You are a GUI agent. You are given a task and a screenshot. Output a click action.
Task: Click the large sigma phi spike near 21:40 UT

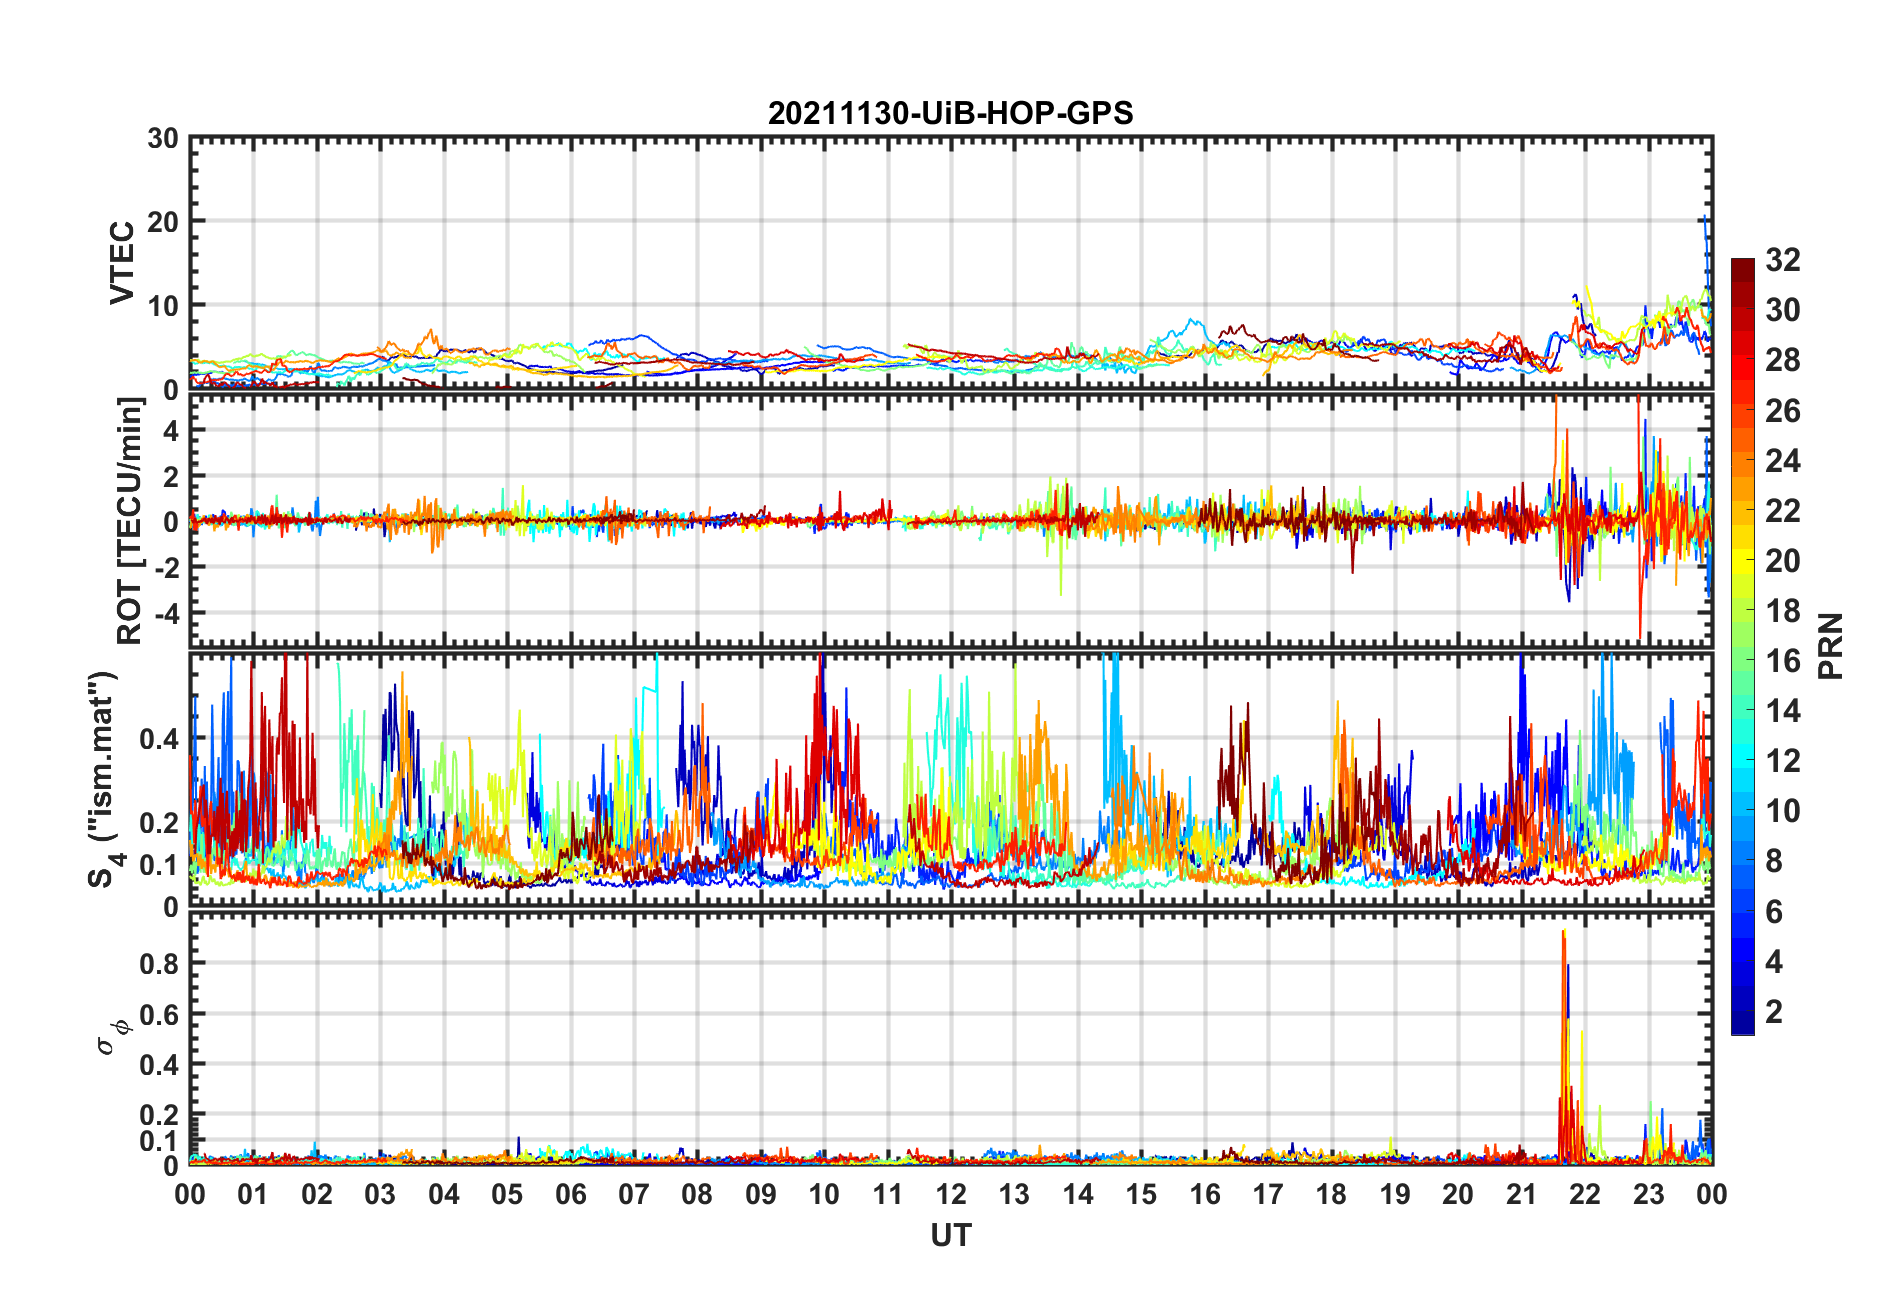tap(1565, 1045)
